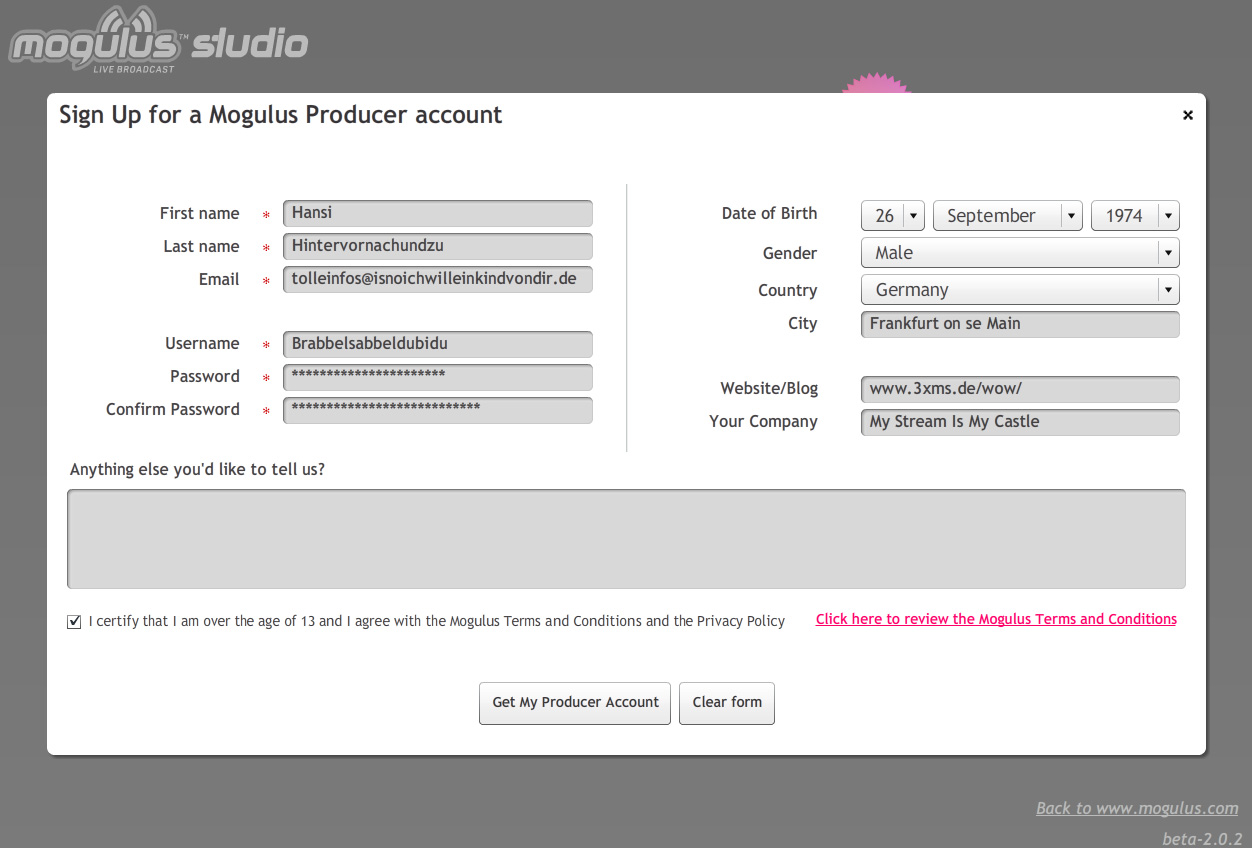Click the Email input field

pyautogui.click(x=438, y=279)
